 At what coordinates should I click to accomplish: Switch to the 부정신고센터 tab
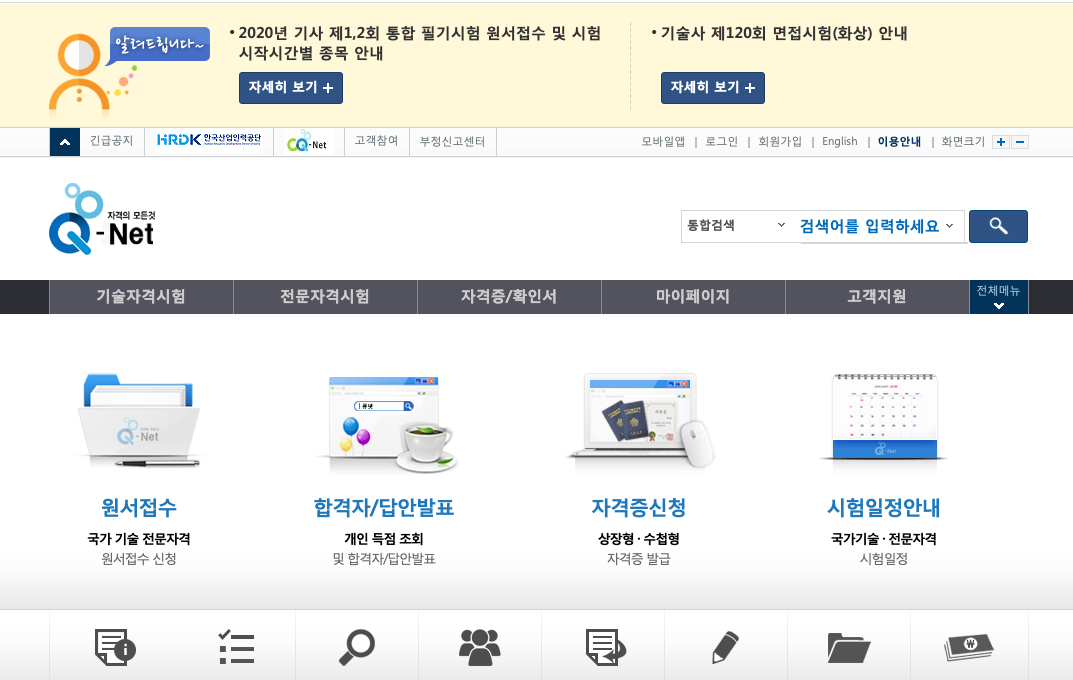452,142
